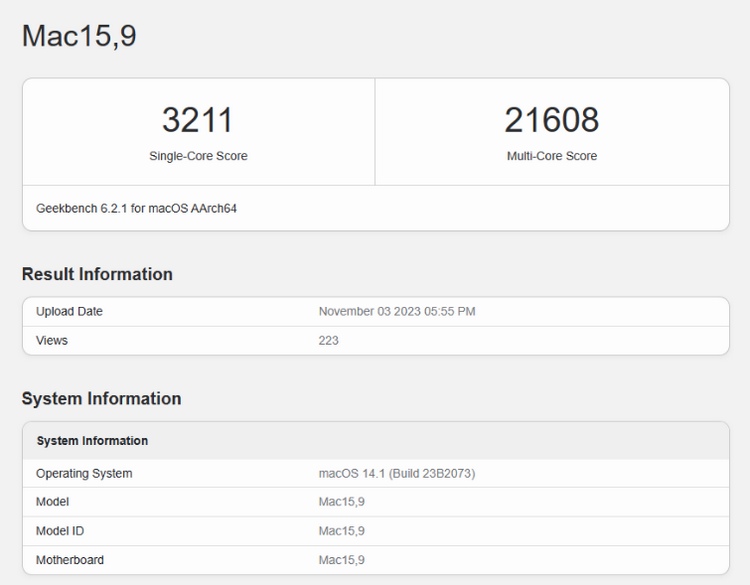Screen dimensions: 750x585
Task: Click the Single-Core Score label
Action: click(198, 156)
